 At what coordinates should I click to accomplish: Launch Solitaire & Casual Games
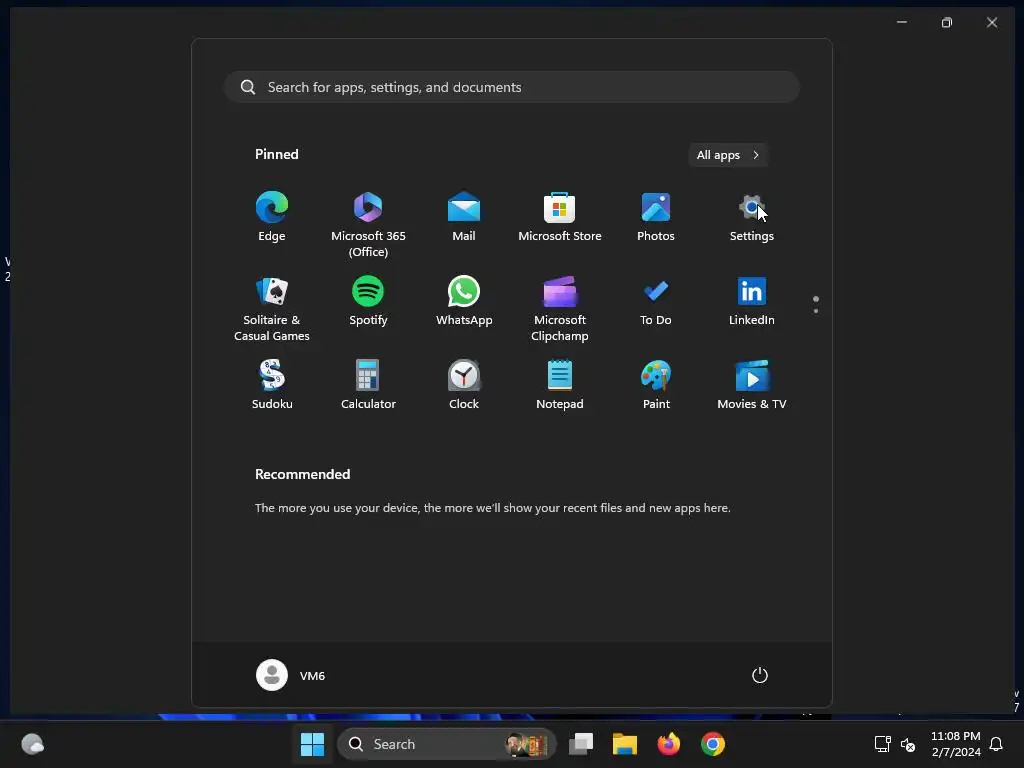click(x=272, y=308)
